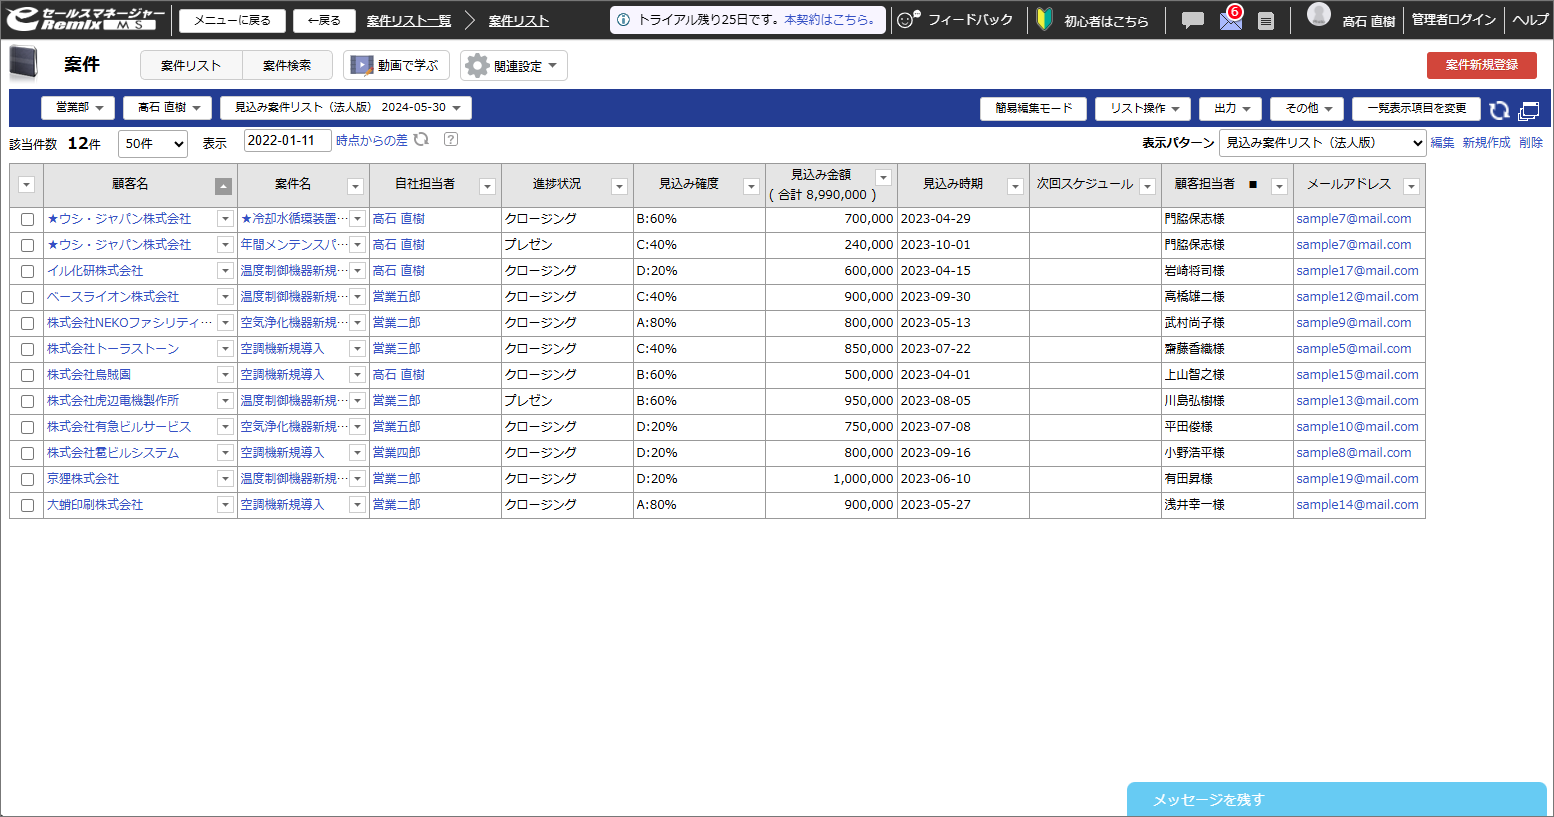Click the 一覧表示項目を変更 button

pyautogui.click(x=1416, y=109)
